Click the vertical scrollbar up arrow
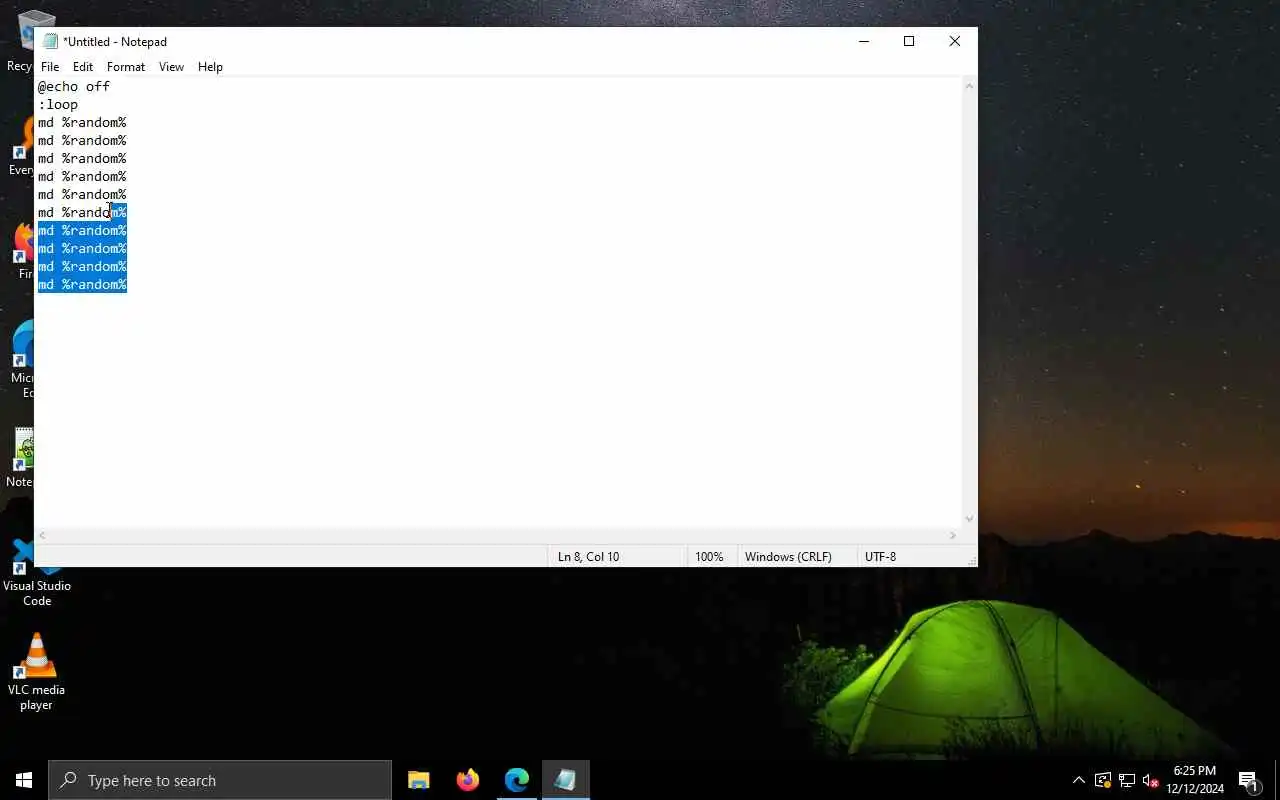1280x800 pixels. click(x=969, y=86)
